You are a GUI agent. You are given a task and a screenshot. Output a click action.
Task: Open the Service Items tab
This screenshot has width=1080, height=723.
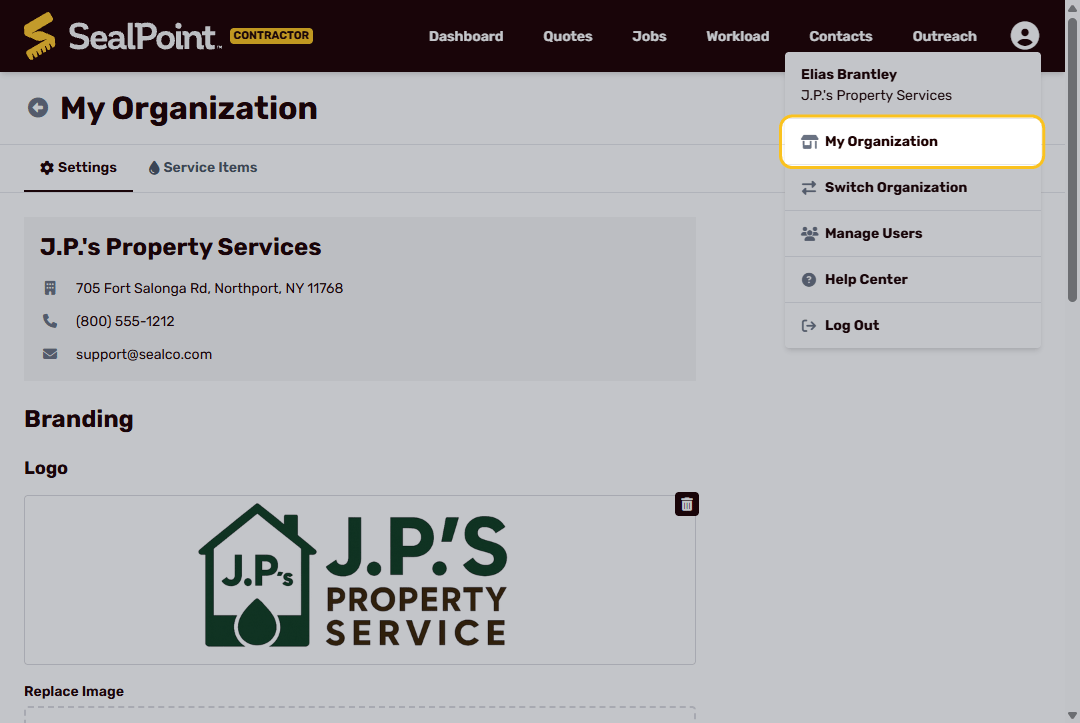point(202,167)
